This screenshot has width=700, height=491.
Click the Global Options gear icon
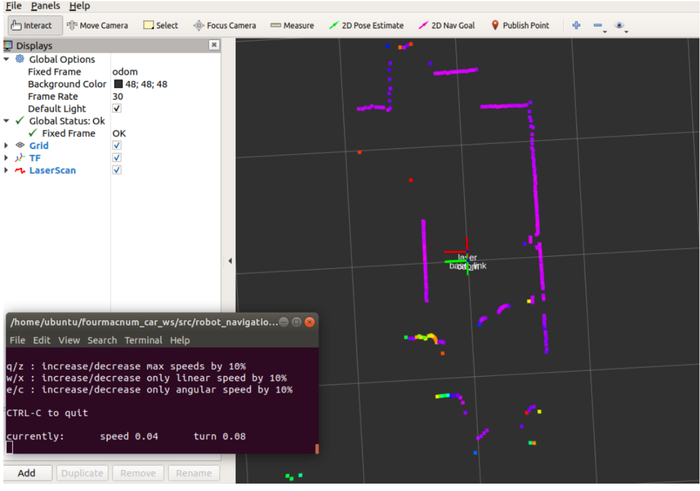[20, 58]
